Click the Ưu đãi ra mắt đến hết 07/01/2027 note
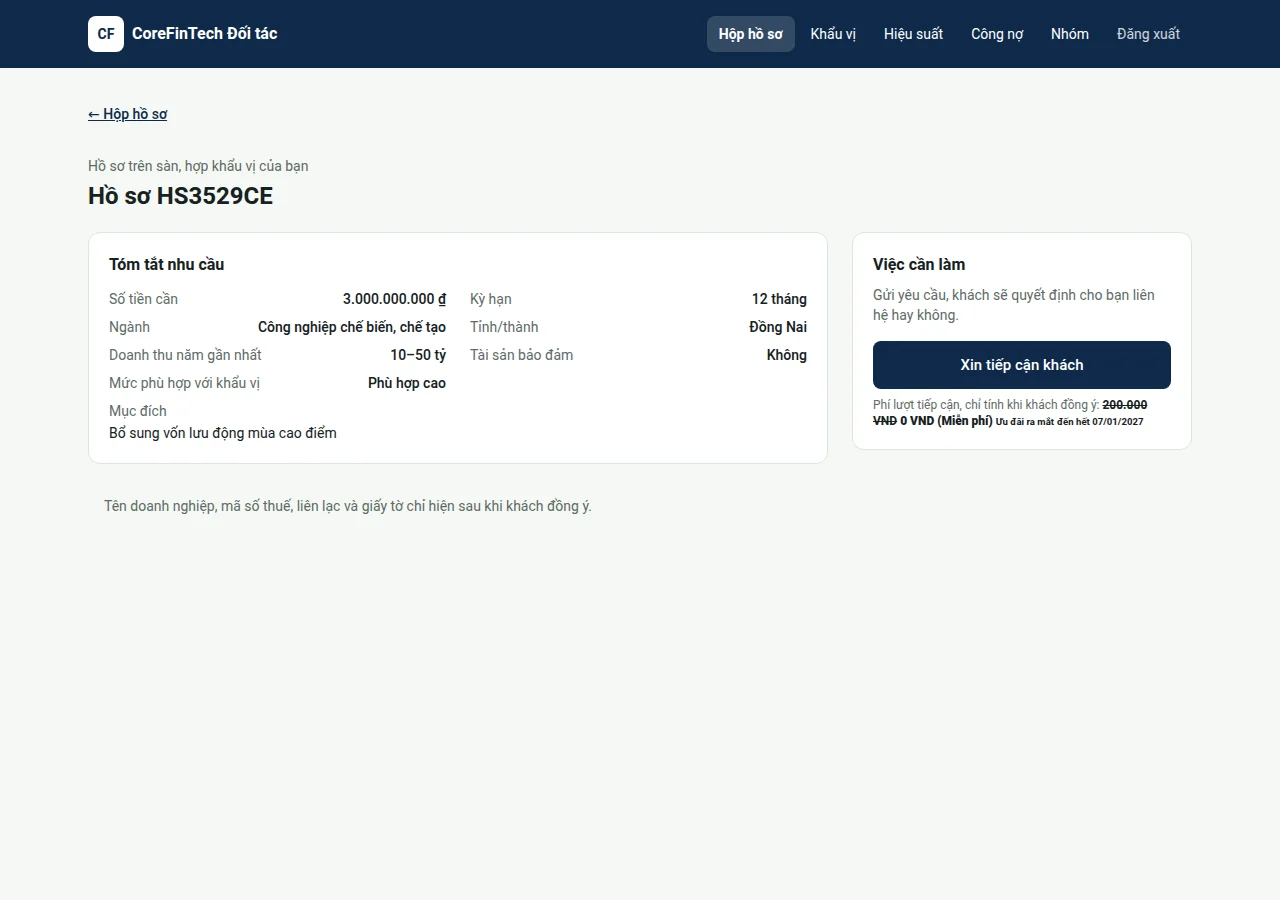1280x900 pixels. [x=1070, y=422]
